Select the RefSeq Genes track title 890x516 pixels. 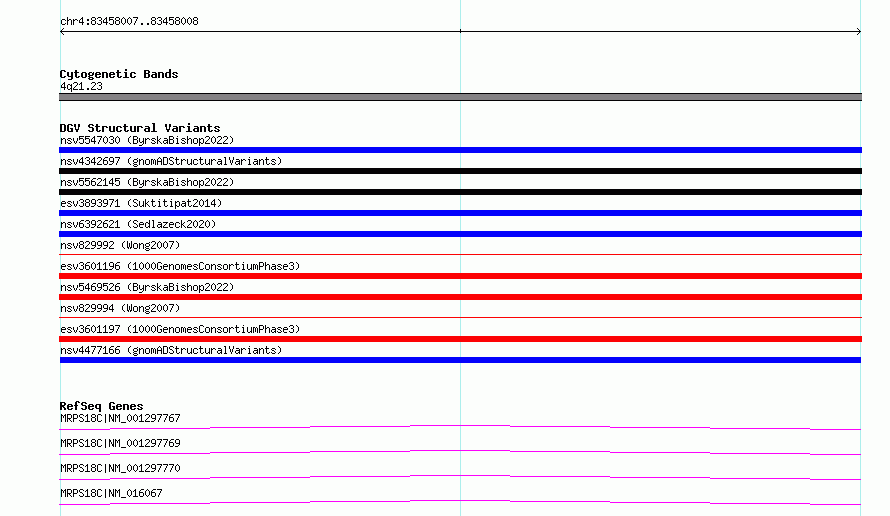pos(101,406)
